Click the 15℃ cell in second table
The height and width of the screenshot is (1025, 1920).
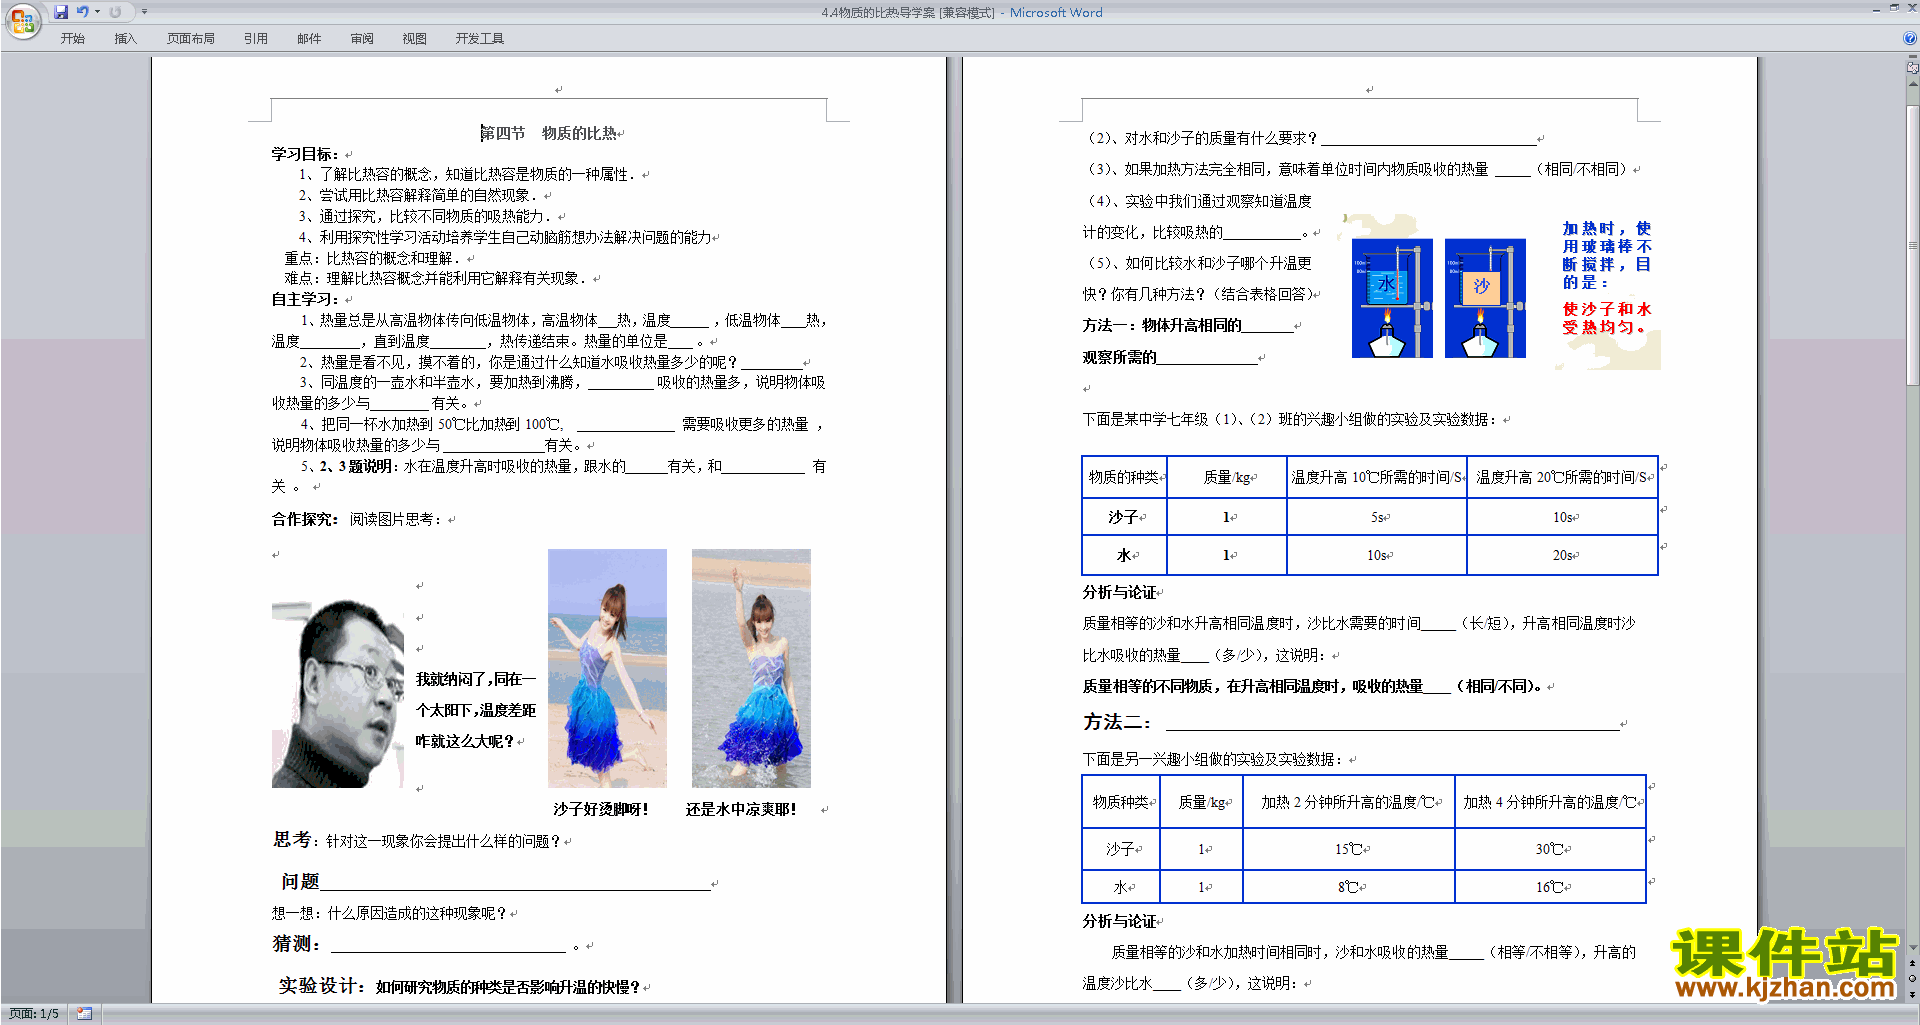point(1349,849)
